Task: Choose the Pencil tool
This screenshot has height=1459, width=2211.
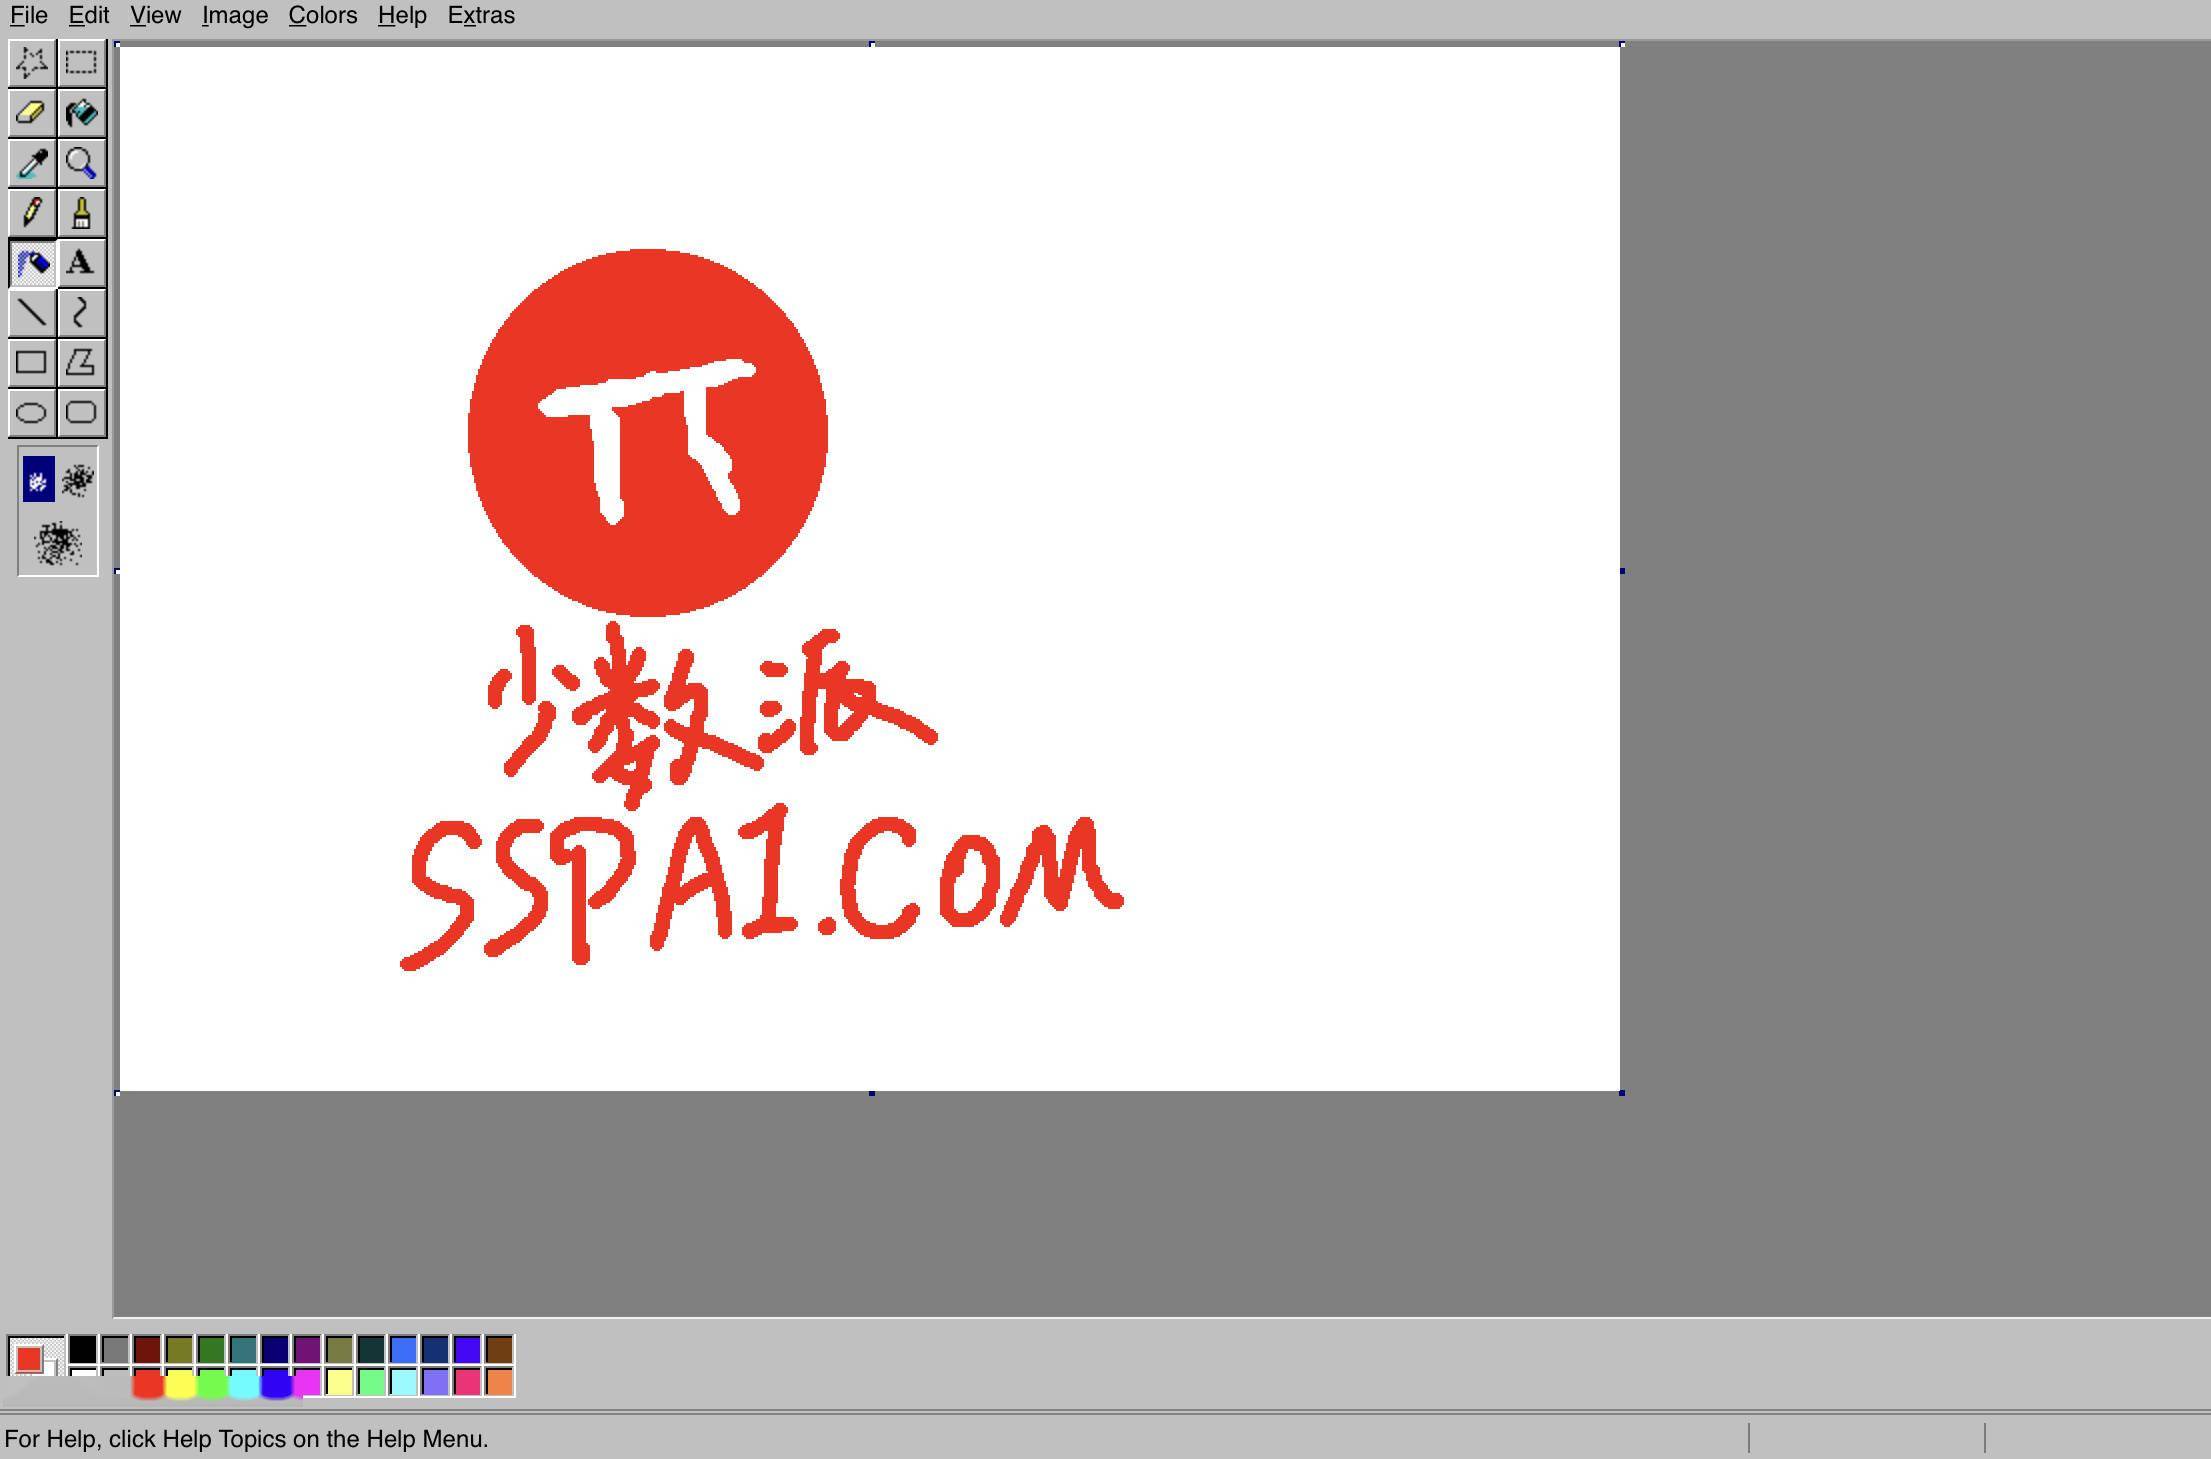Action: (31, 213)
